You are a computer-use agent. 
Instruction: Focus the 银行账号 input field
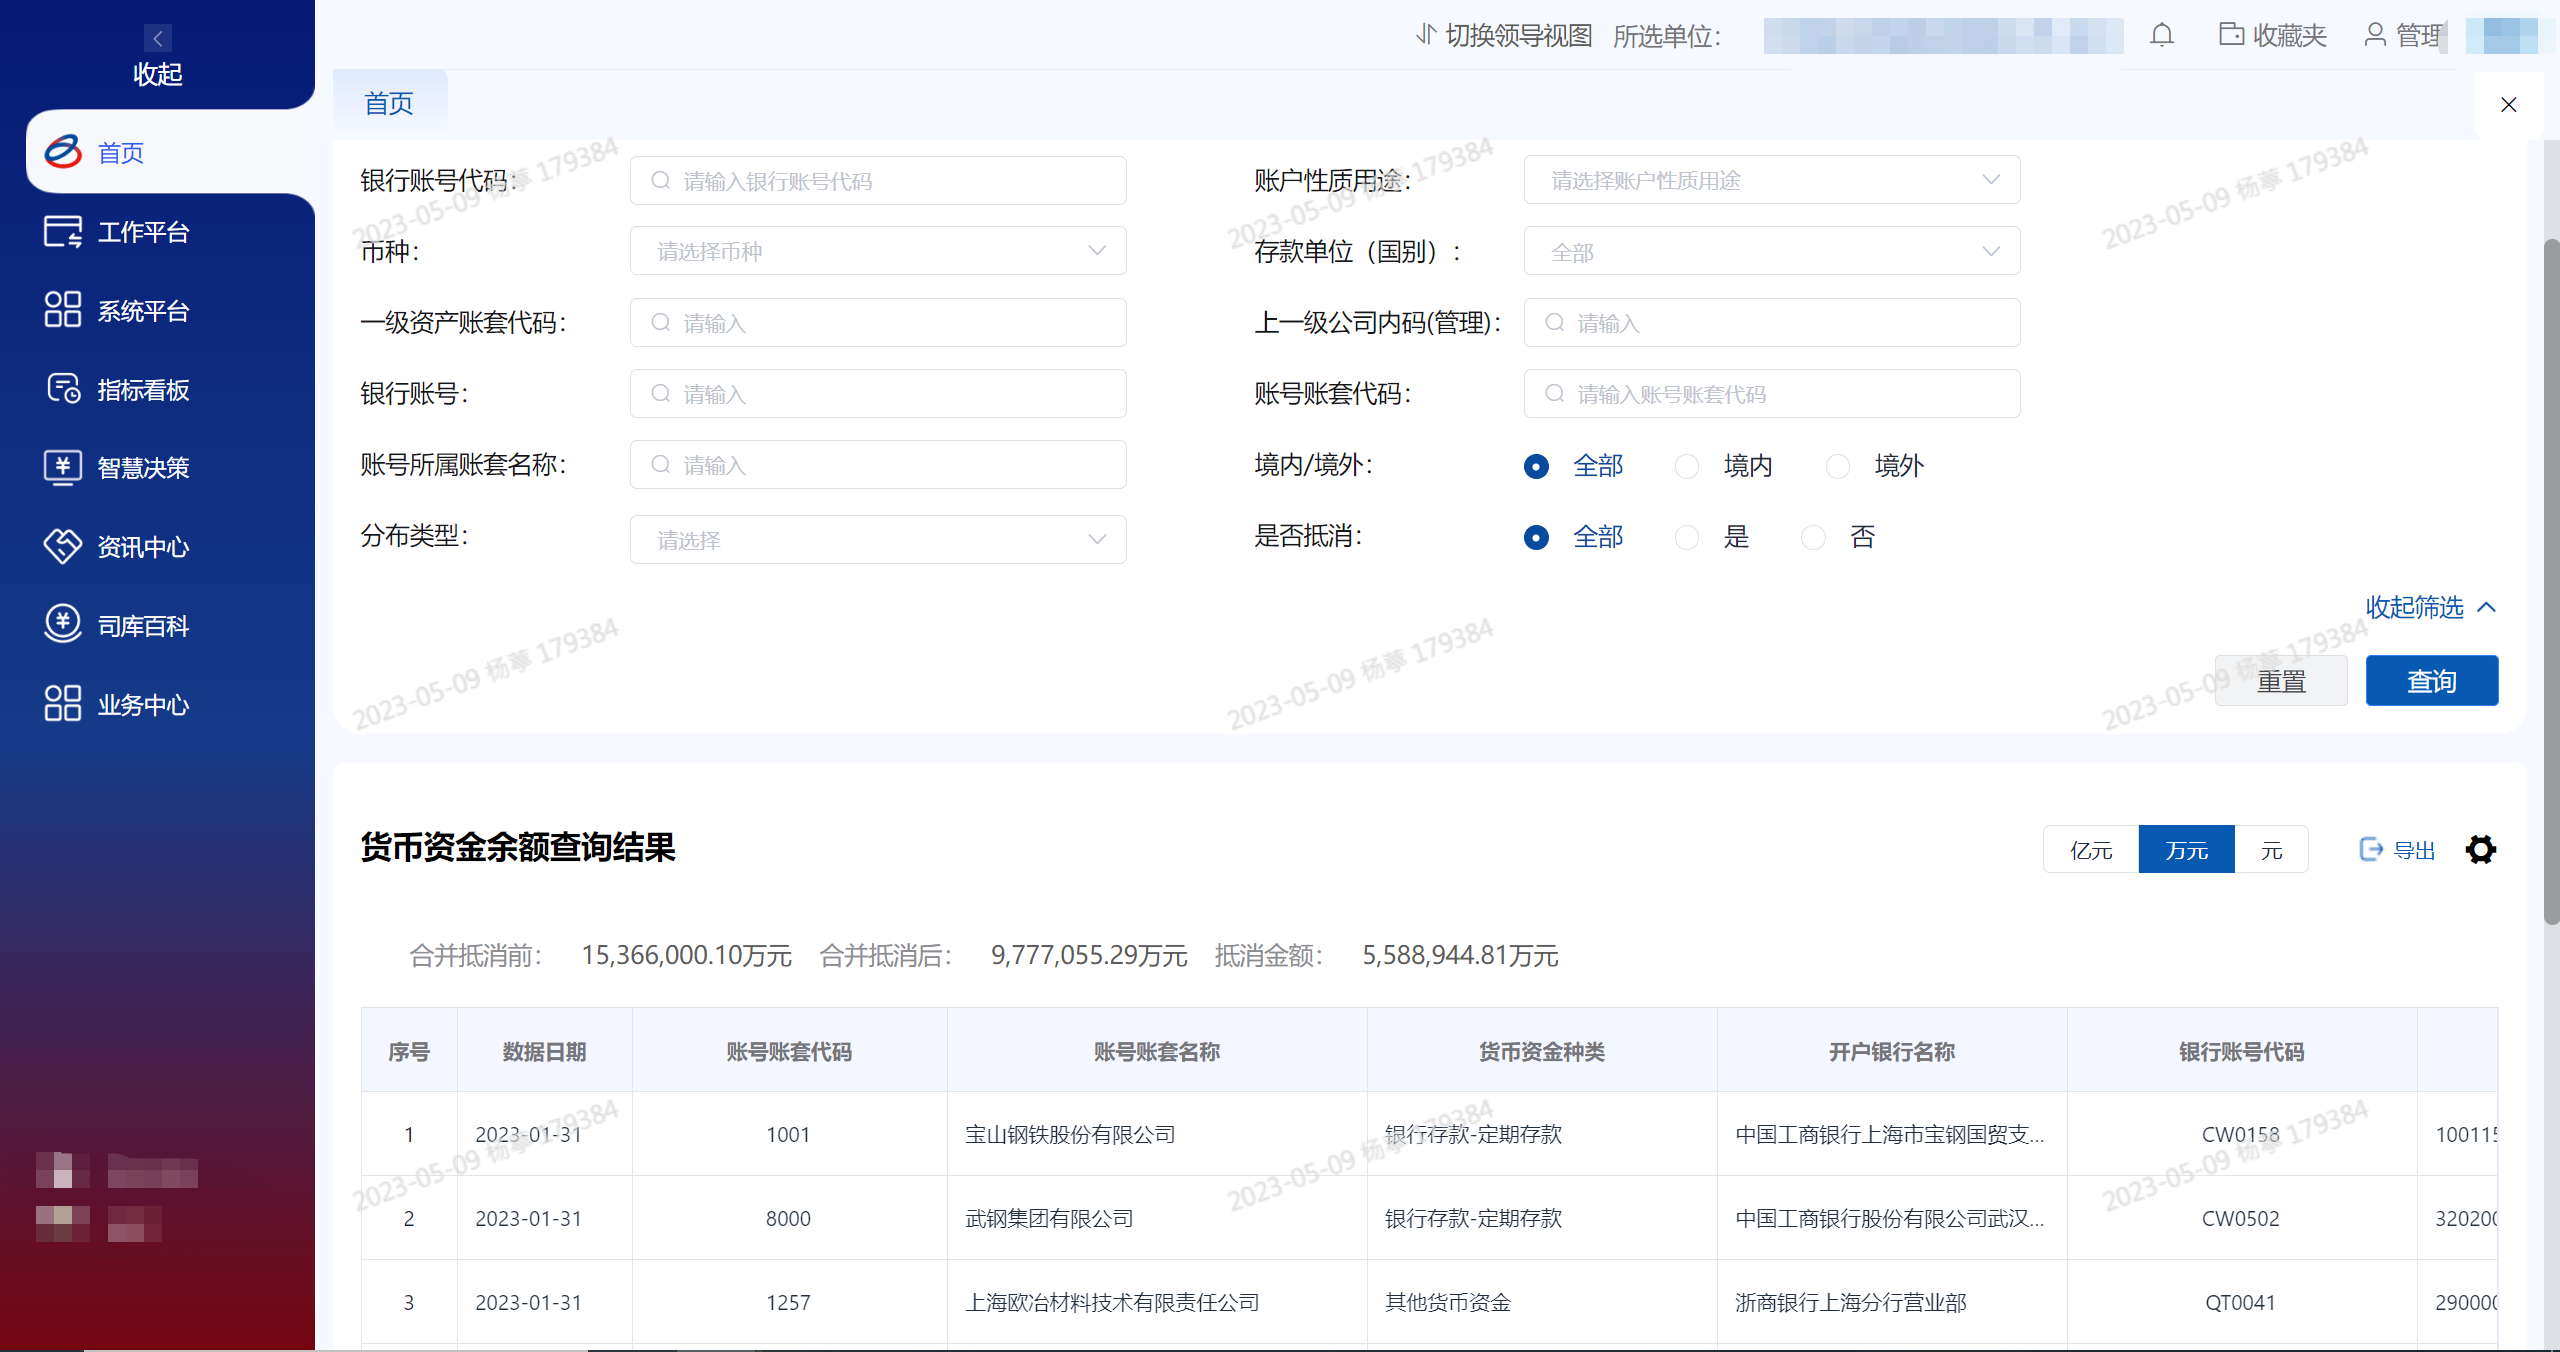coord(878,393)
